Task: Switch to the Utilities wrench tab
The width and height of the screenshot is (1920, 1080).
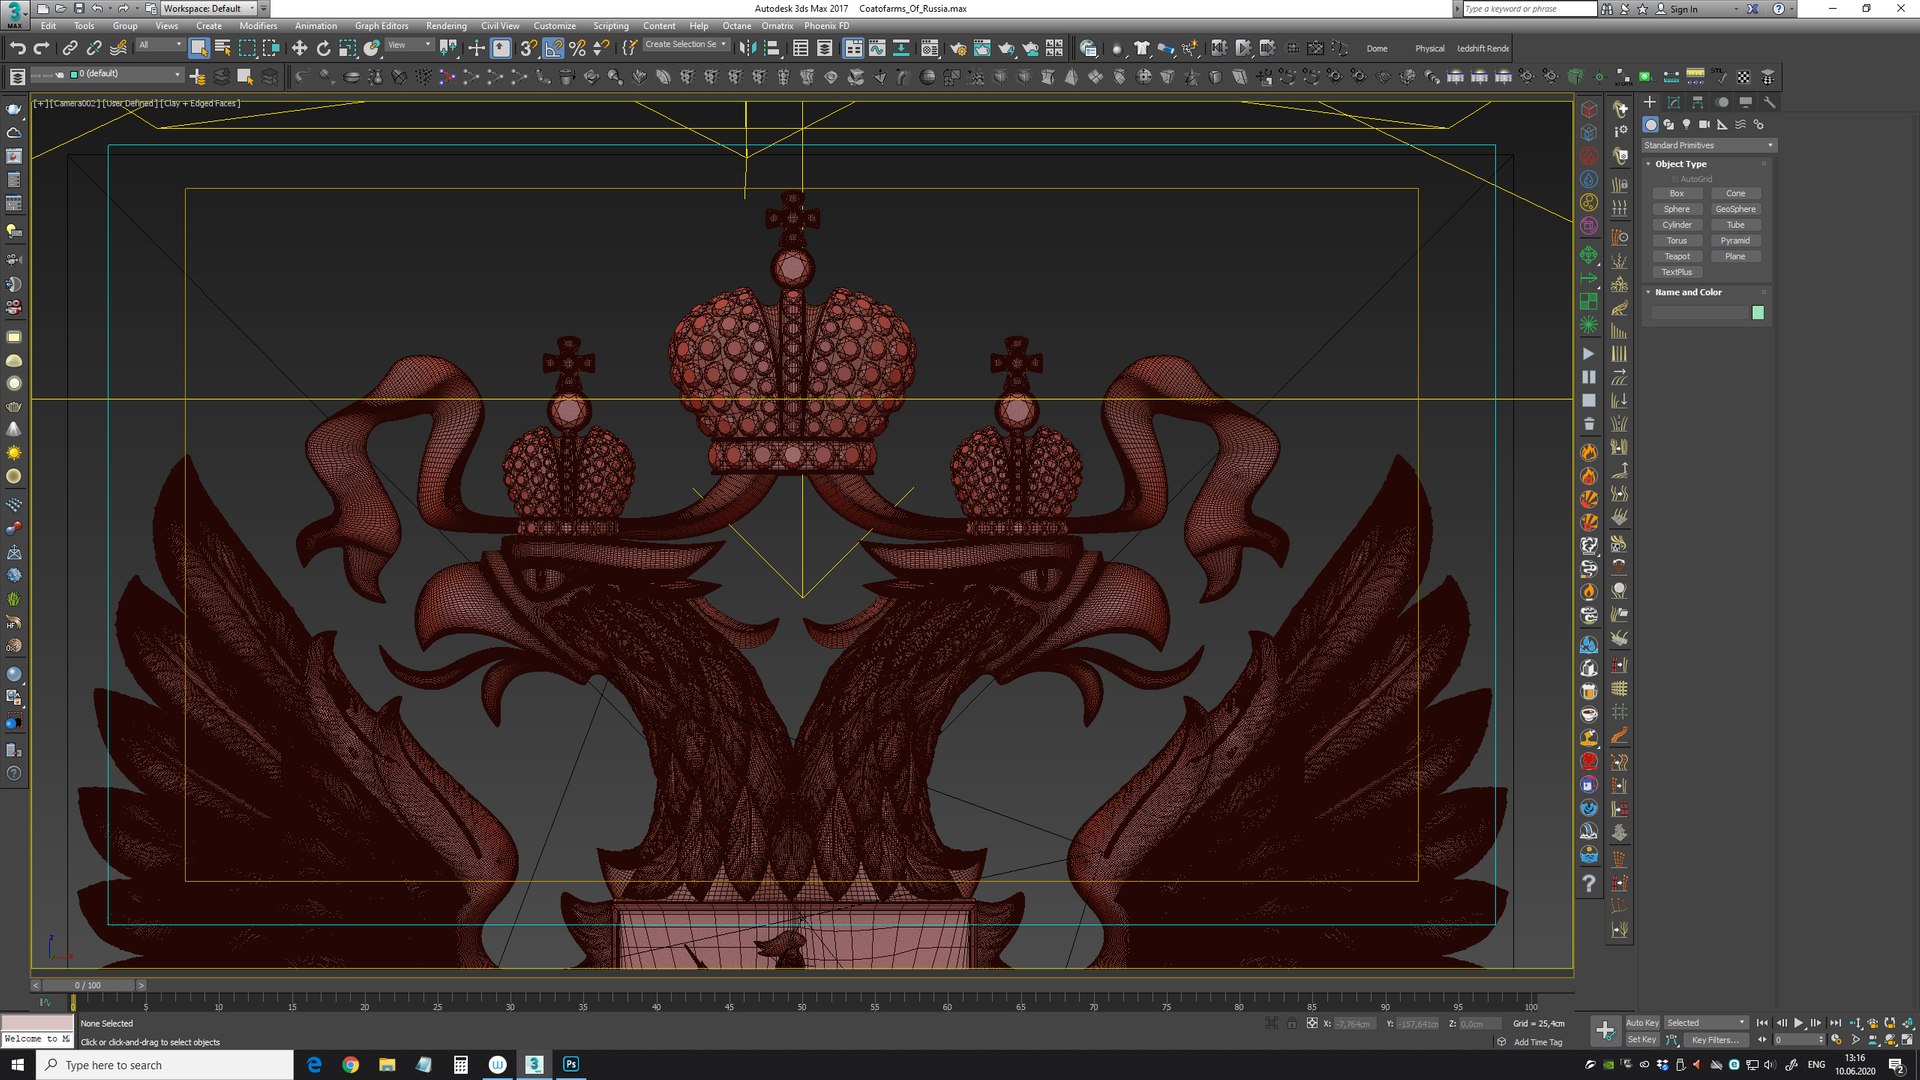Action: [x=1769, y=102]
